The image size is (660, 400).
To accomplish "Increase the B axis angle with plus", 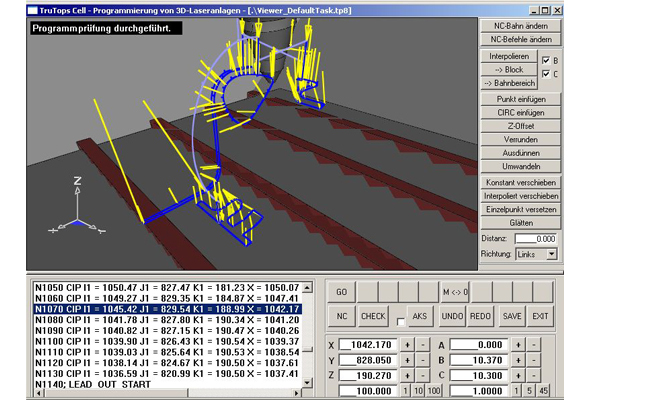I will pos(518,359).
